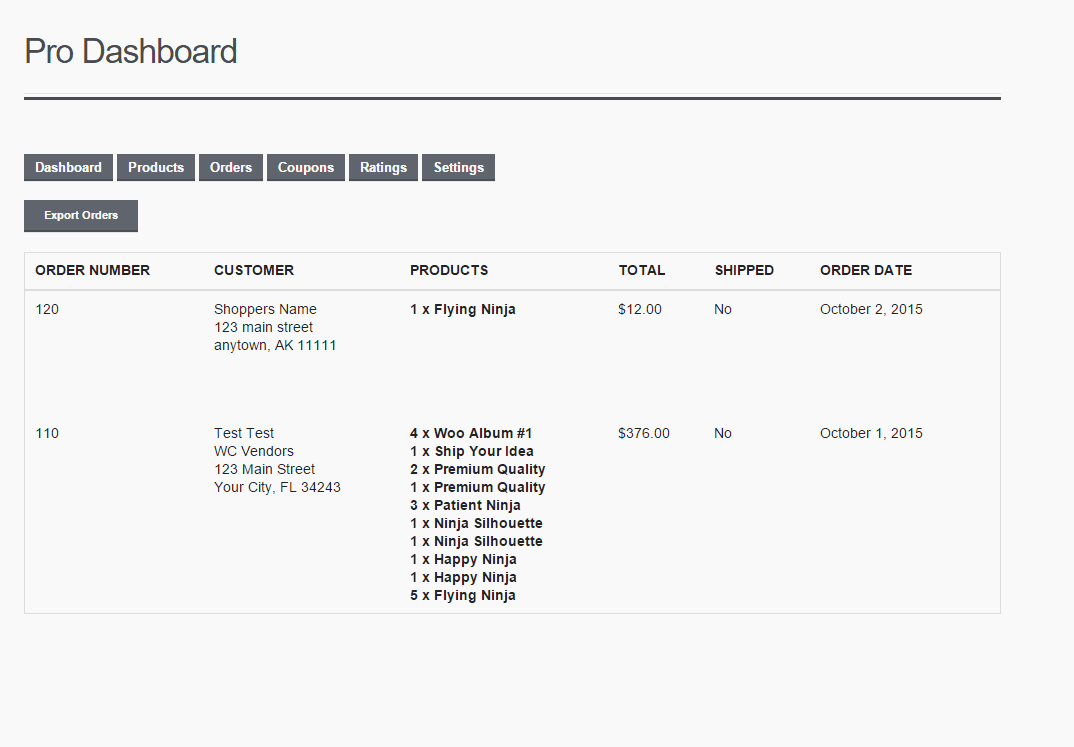Viewport: 1074px width, 747px height.
Task: Click the Pro Dashboard page title
Action: (x=130, y=51)
